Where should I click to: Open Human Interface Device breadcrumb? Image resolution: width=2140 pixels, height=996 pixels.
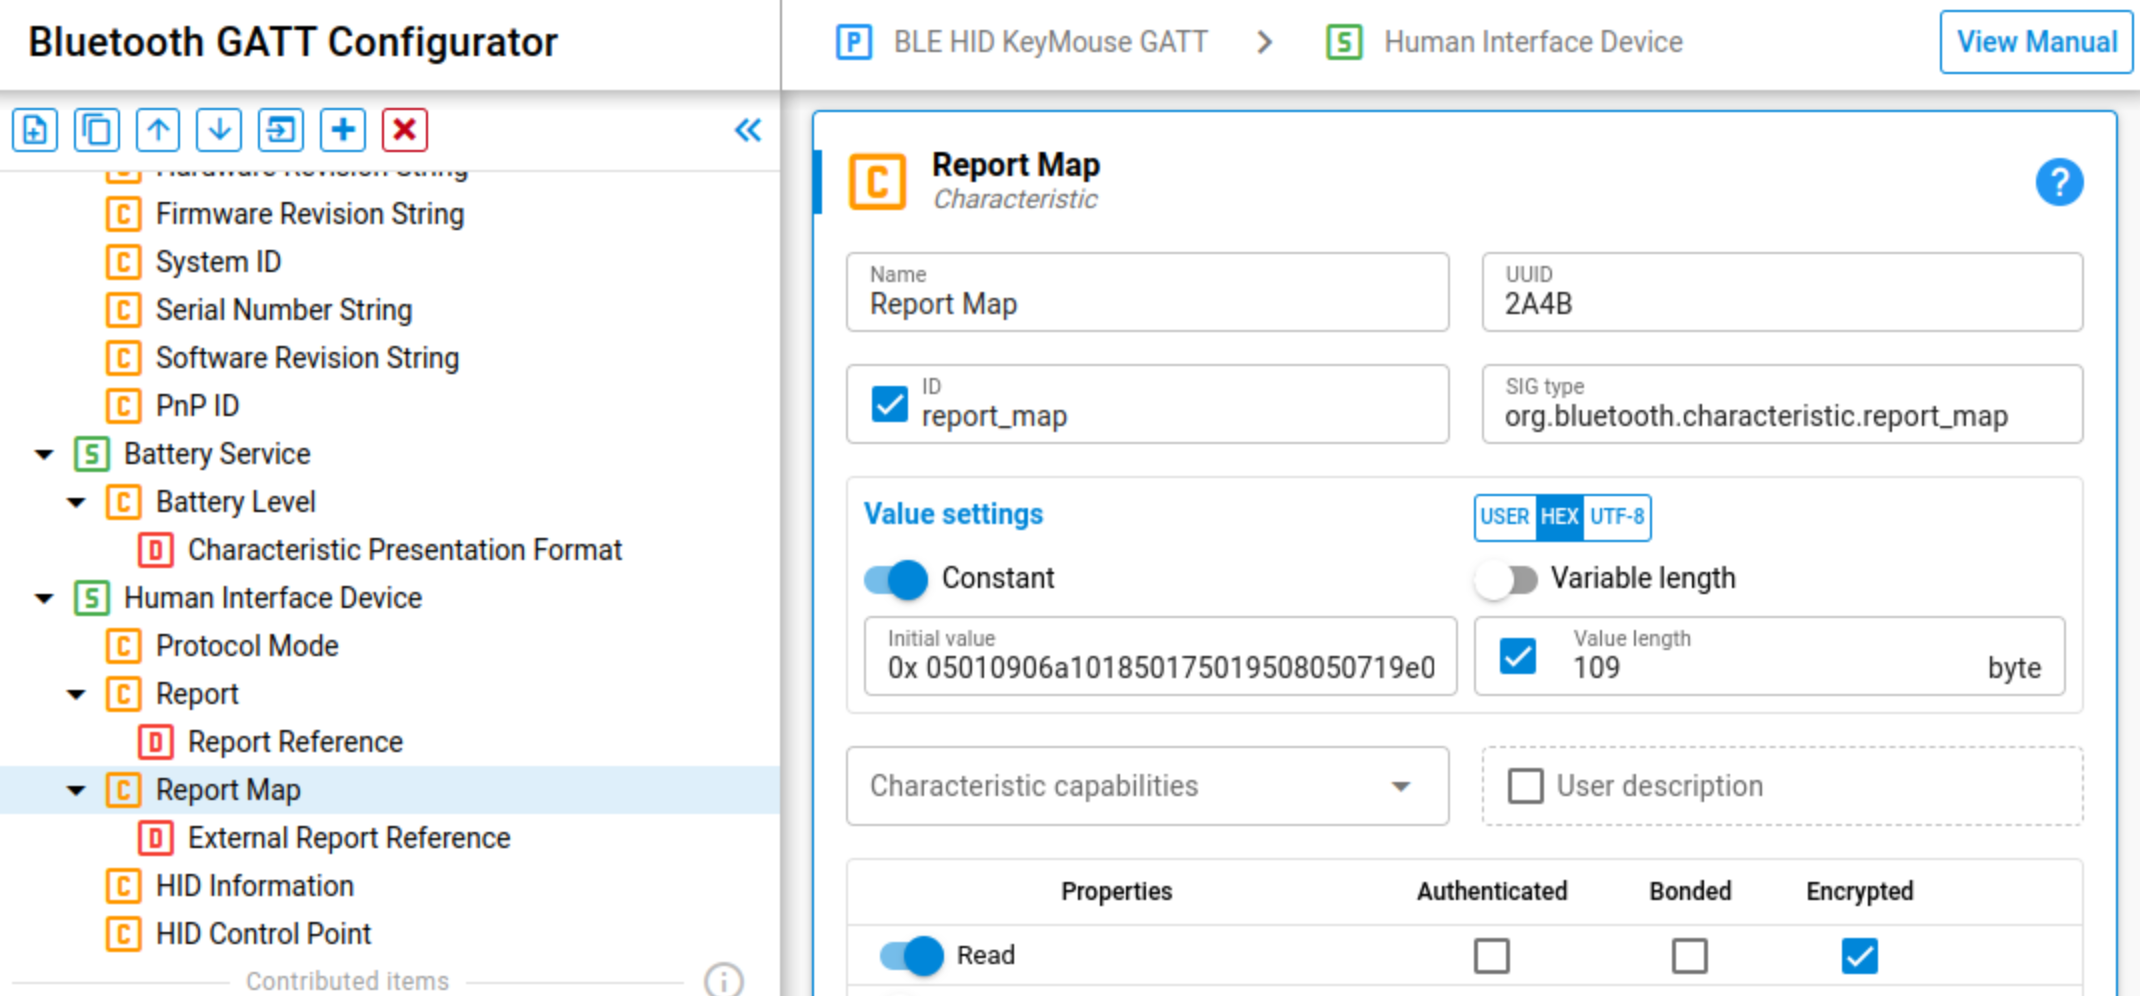coord(1533,42)
